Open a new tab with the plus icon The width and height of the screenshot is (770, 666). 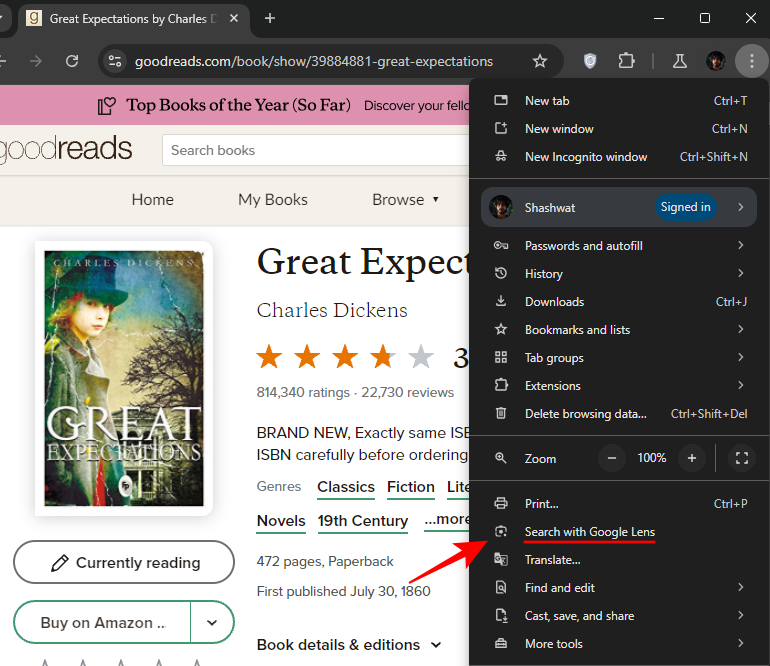tap(270, 18)
